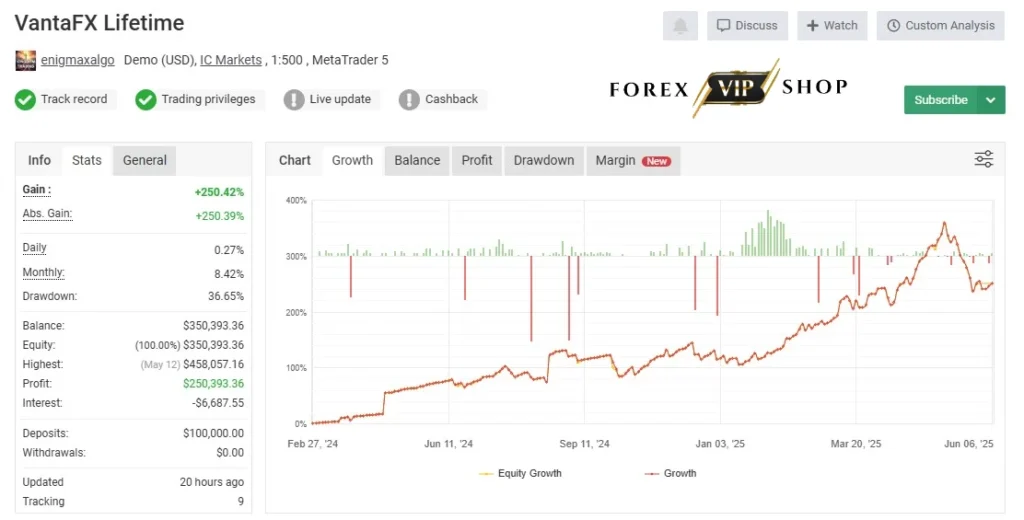
Task: Switch to the Balance chart tab
Action: point(417,161)
